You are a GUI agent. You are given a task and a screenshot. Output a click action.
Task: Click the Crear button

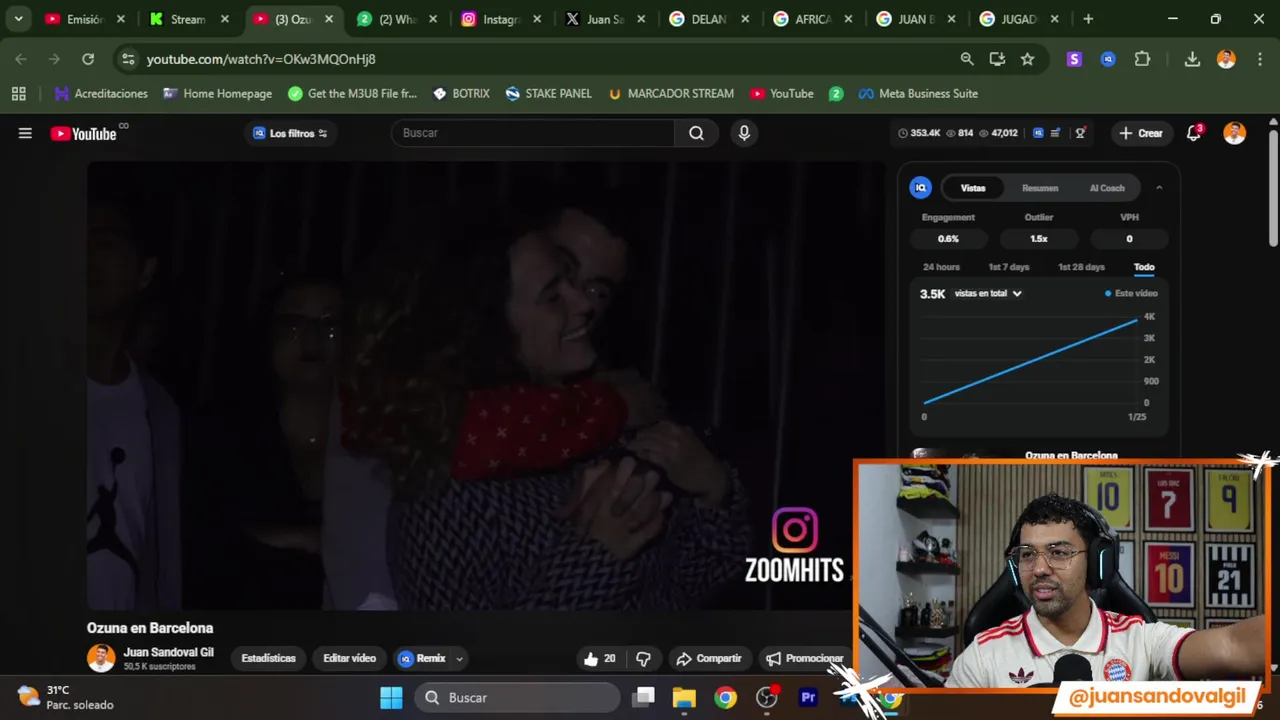point(1141,133)
